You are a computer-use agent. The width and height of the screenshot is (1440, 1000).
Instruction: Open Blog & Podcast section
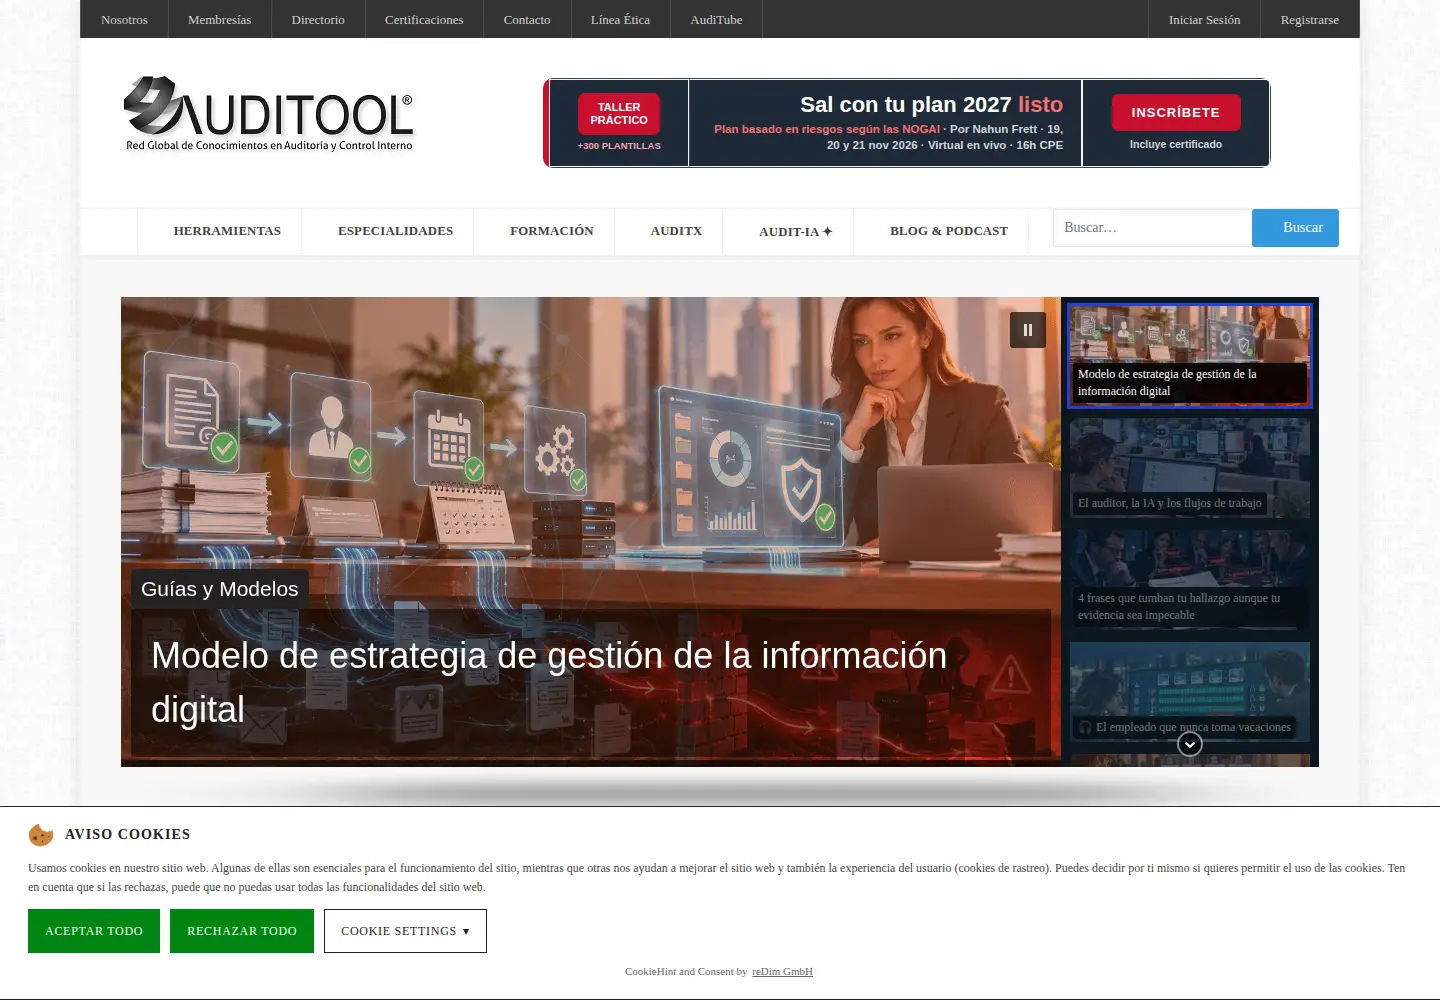tap(949, 231)
